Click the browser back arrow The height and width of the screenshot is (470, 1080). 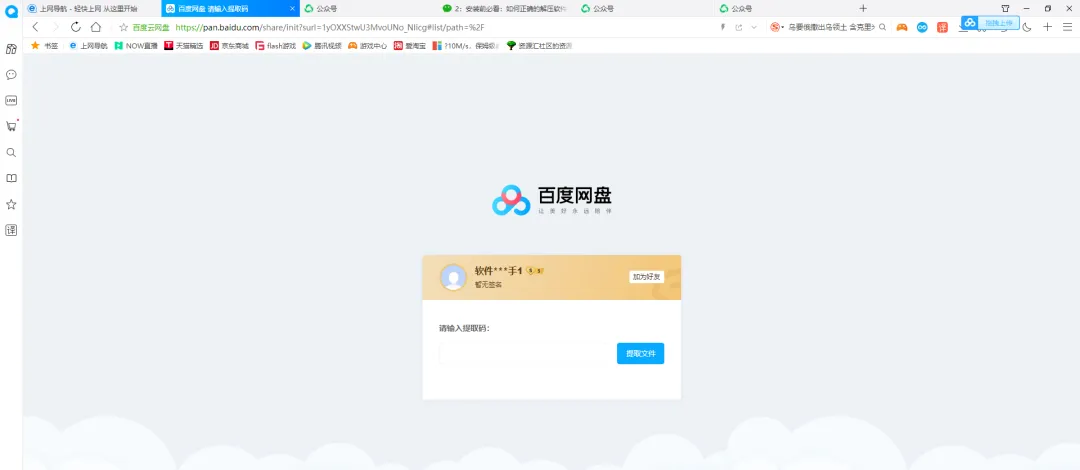click(35, 27)
